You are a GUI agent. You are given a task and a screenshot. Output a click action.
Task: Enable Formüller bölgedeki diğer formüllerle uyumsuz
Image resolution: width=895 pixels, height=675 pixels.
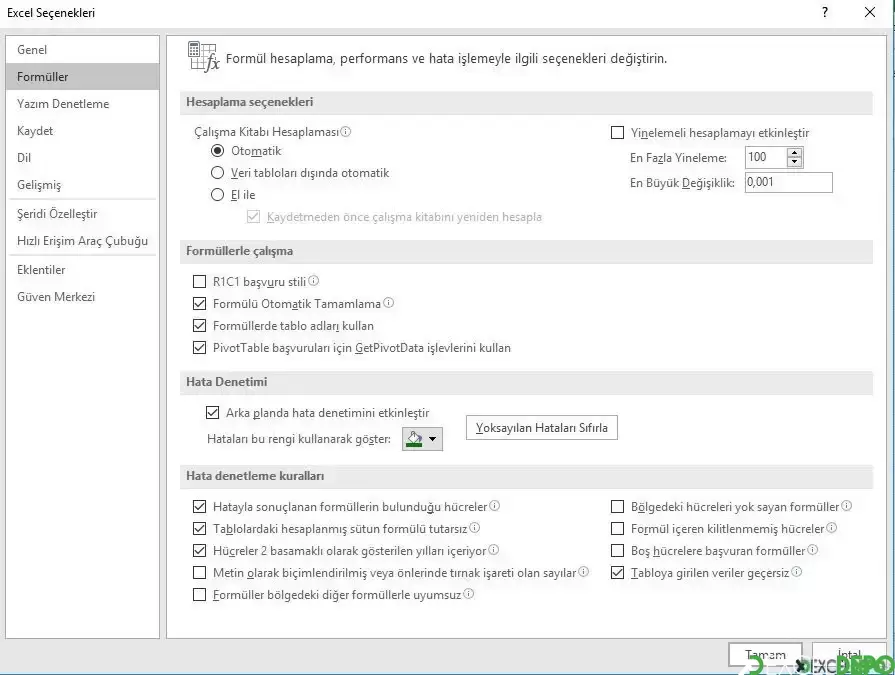point(199,595)
